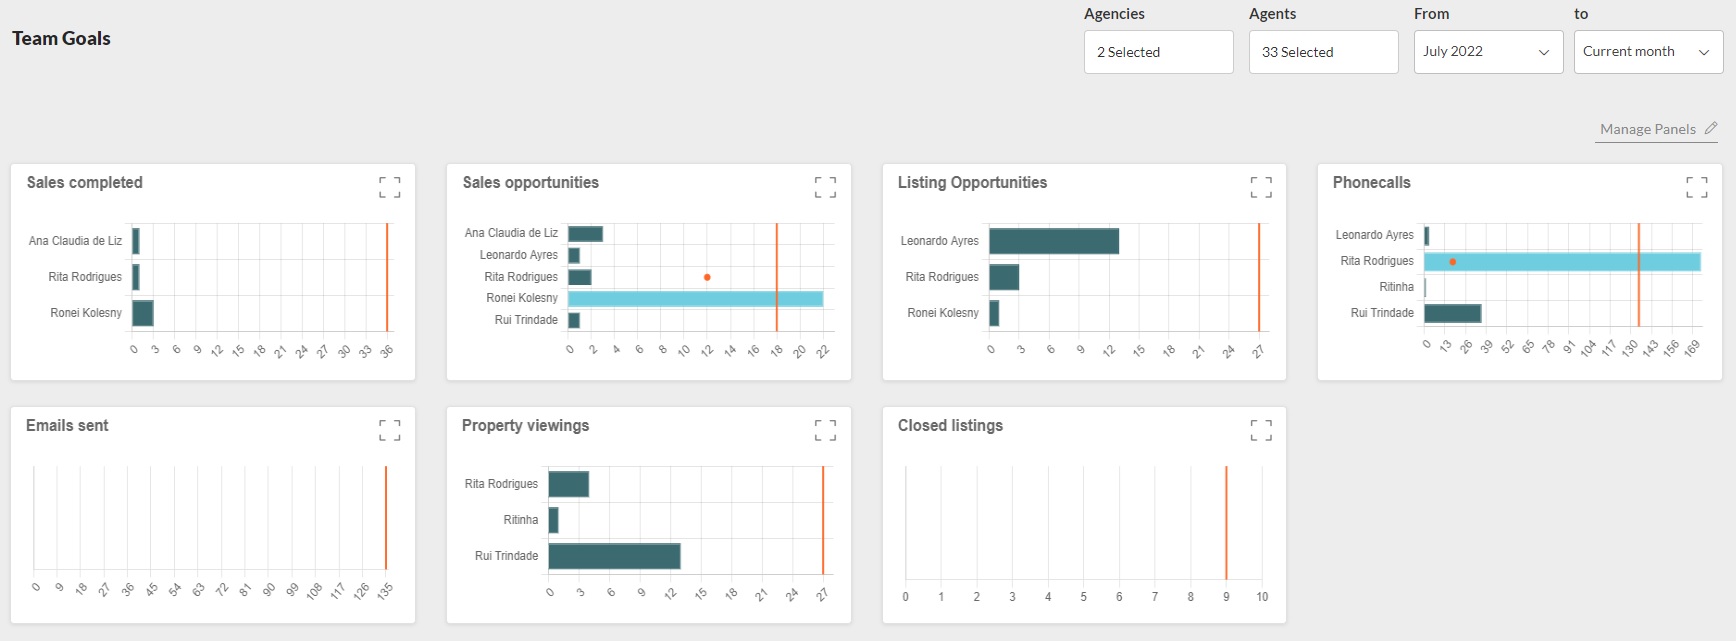
Task: Expand the Emails sent panel to fullscreen
Action: pyautogui.click(x=389, y=430)
